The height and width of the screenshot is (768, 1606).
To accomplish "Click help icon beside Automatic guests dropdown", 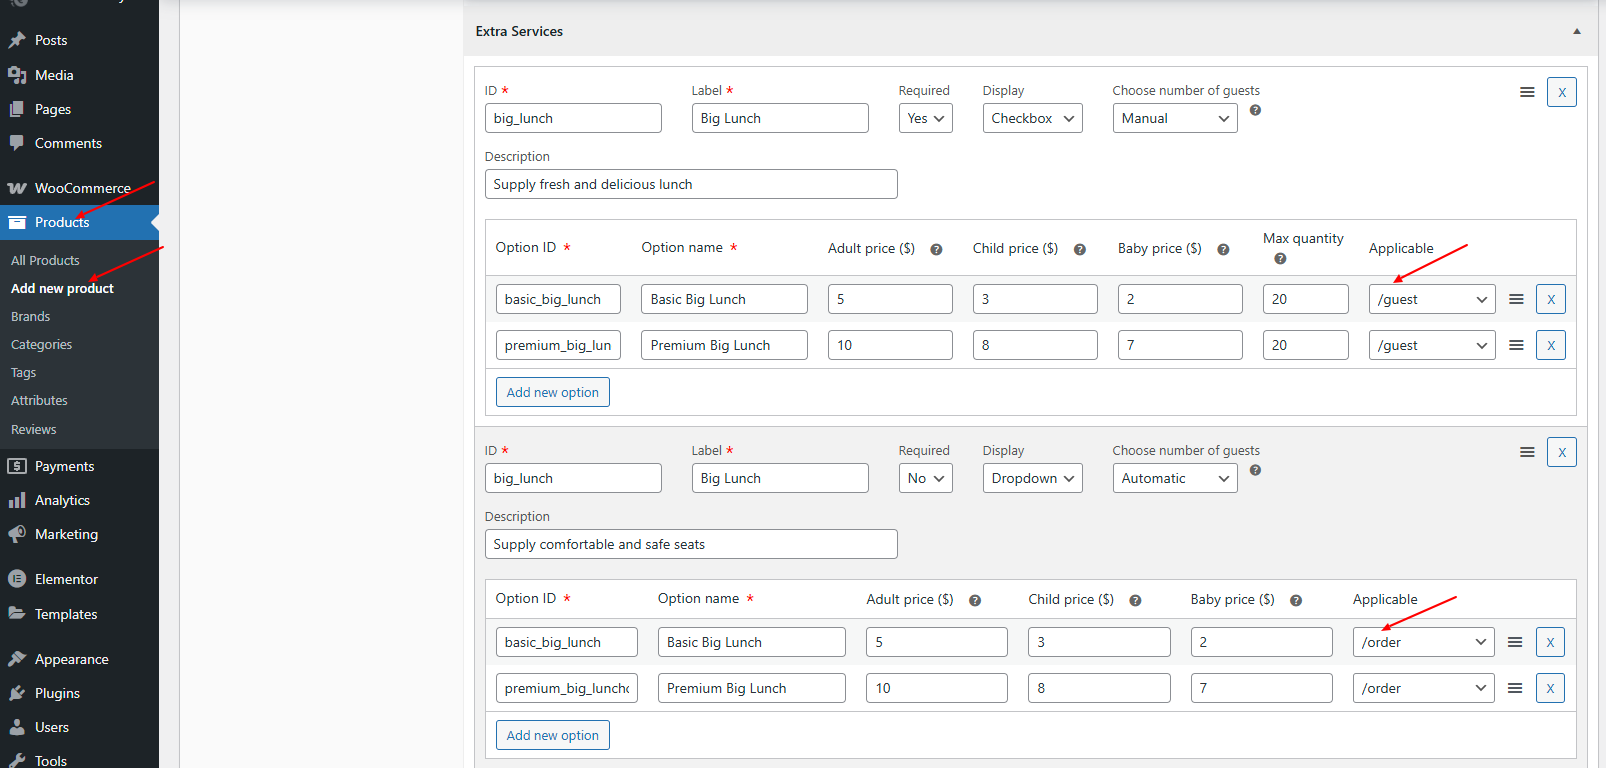I will (x=1255, y=470).
